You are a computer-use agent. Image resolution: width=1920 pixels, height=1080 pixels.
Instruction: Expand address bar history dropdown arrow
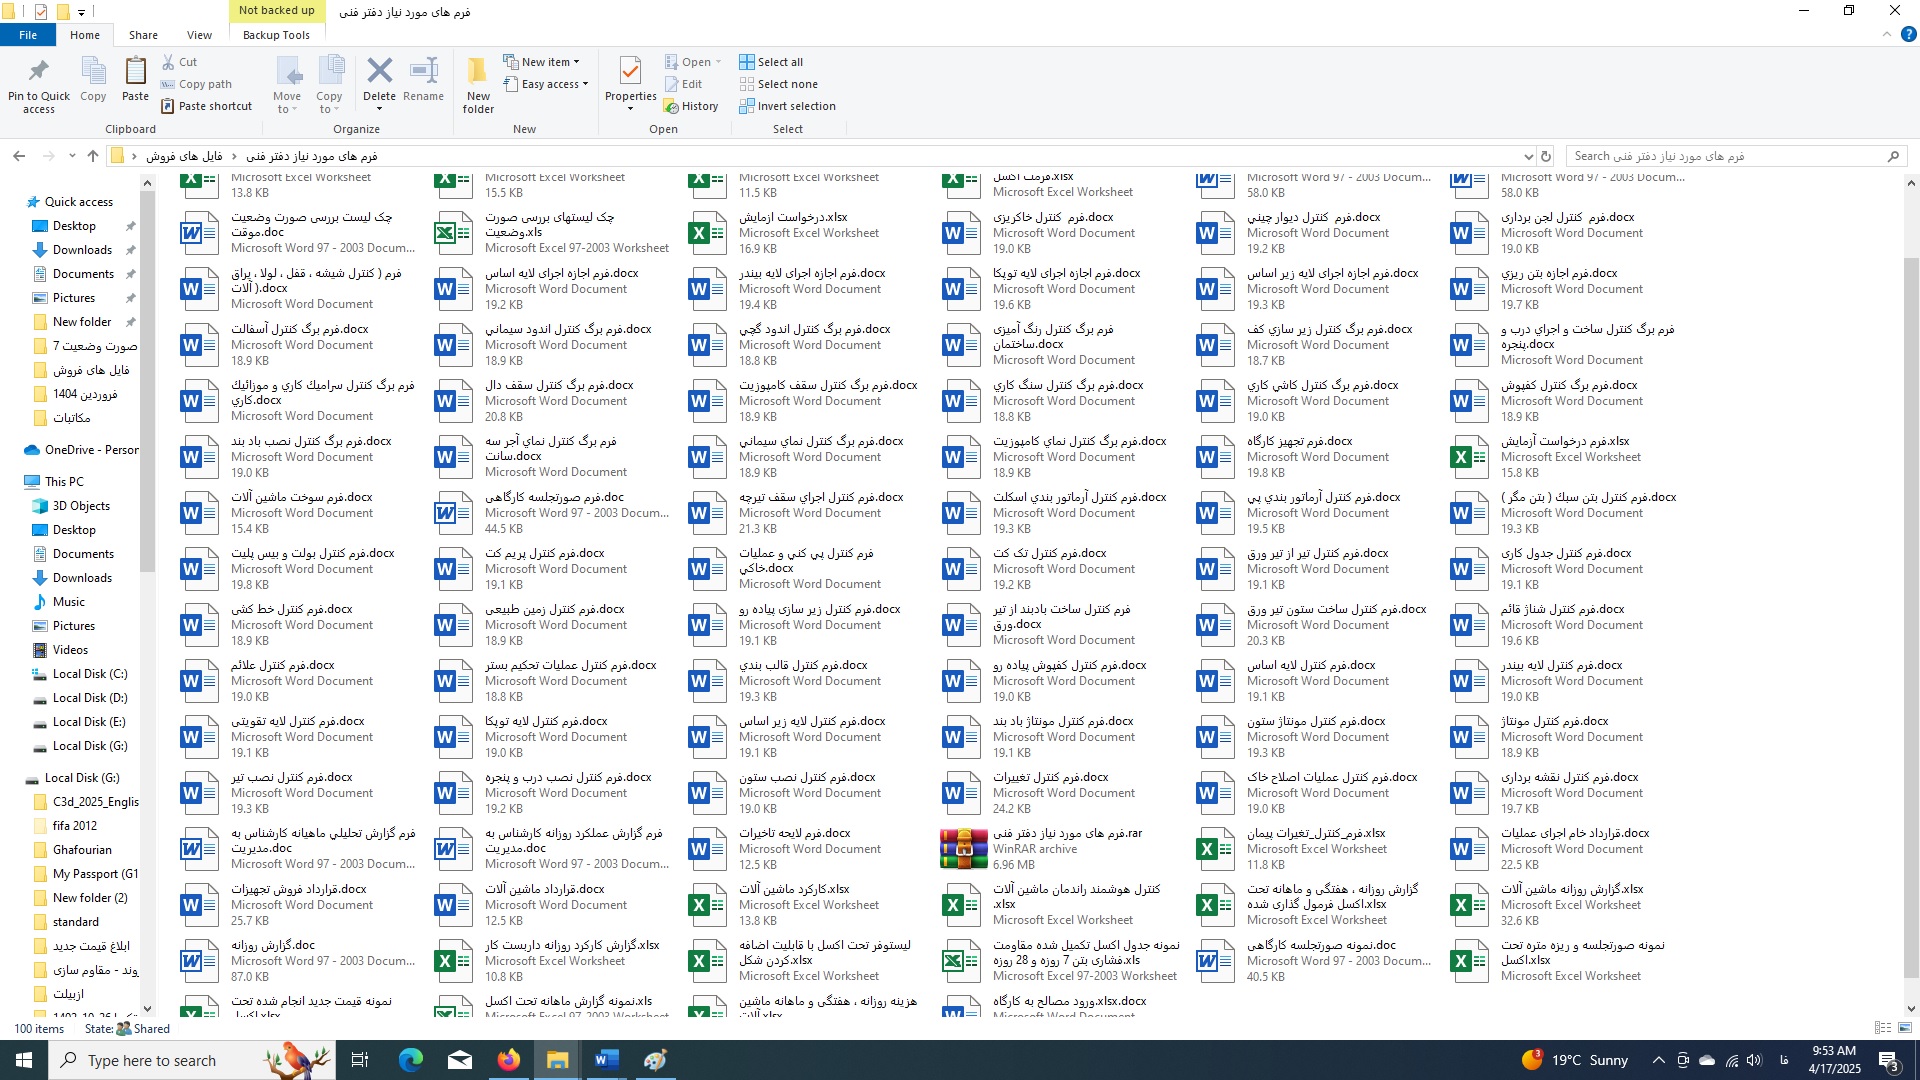tap(1528, 157)
